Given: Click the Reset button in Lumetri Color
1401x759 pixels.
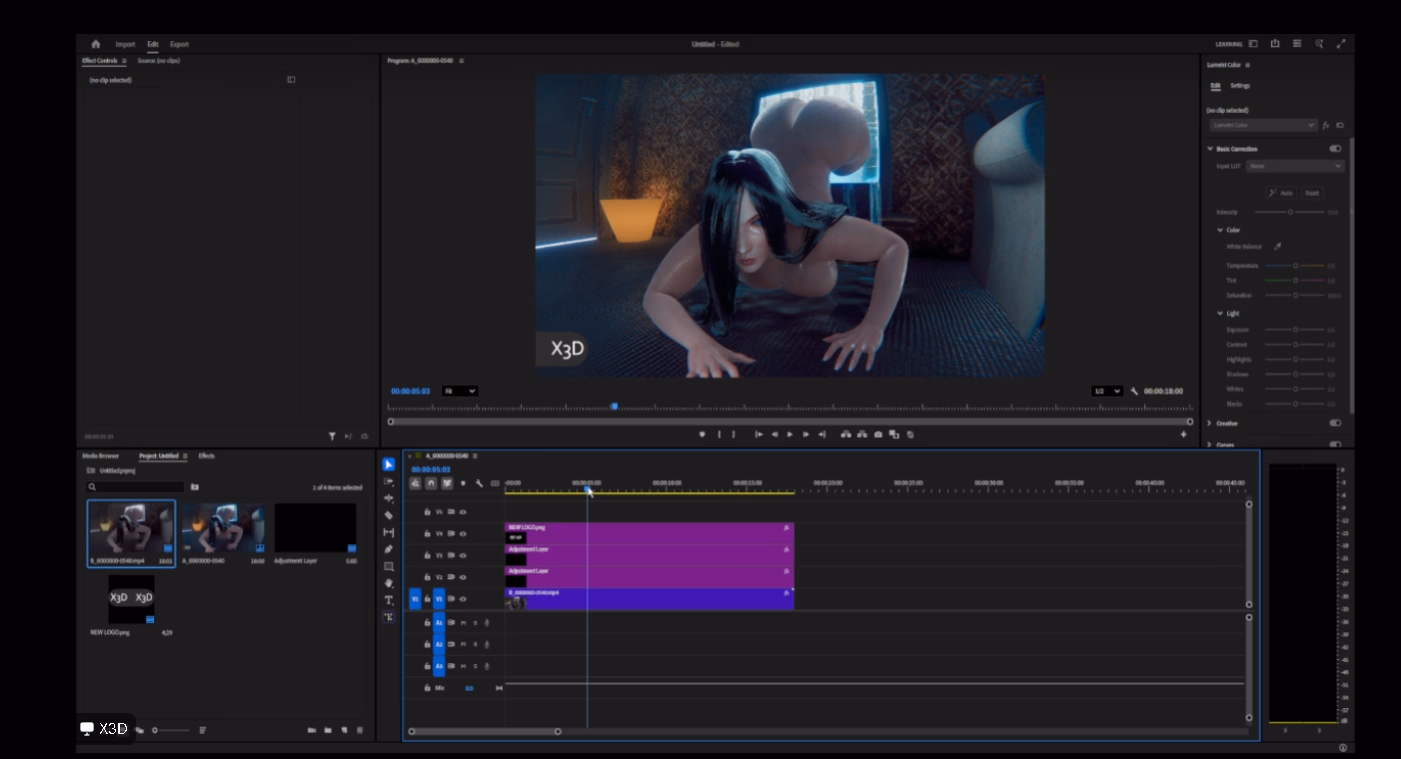Looking at the screenshot, I should (1311, 193).
